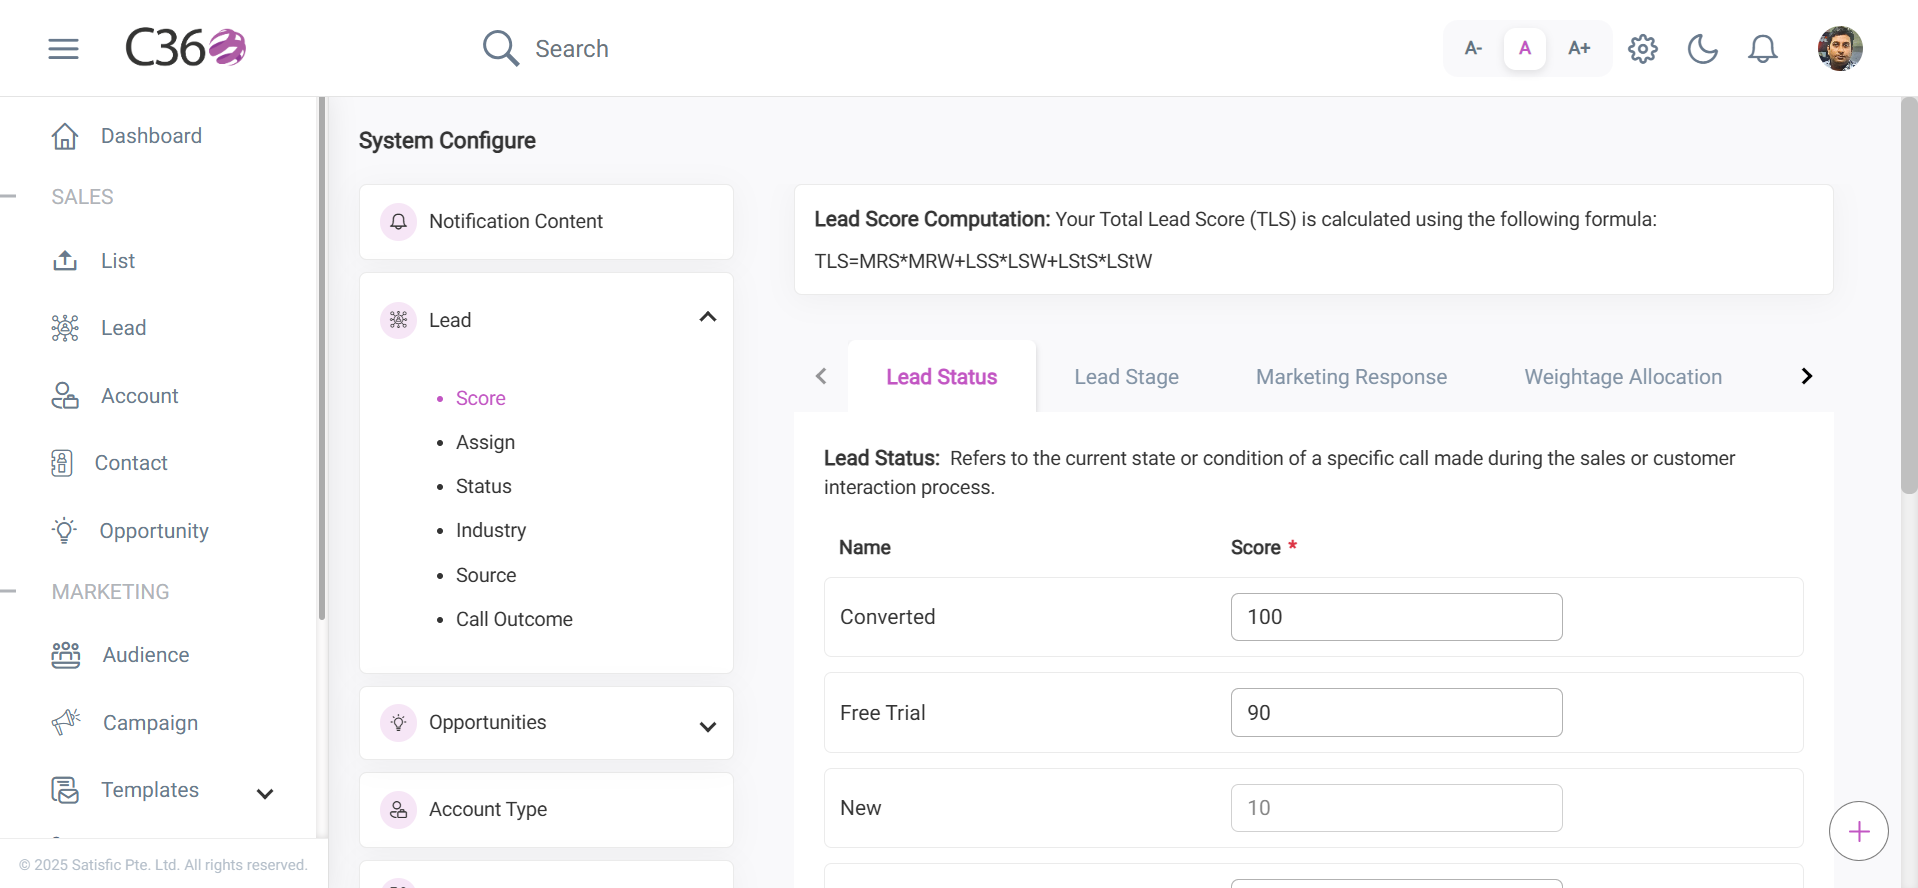
Task: Open the settings gear icon
Action: (x=1643, y=48)
